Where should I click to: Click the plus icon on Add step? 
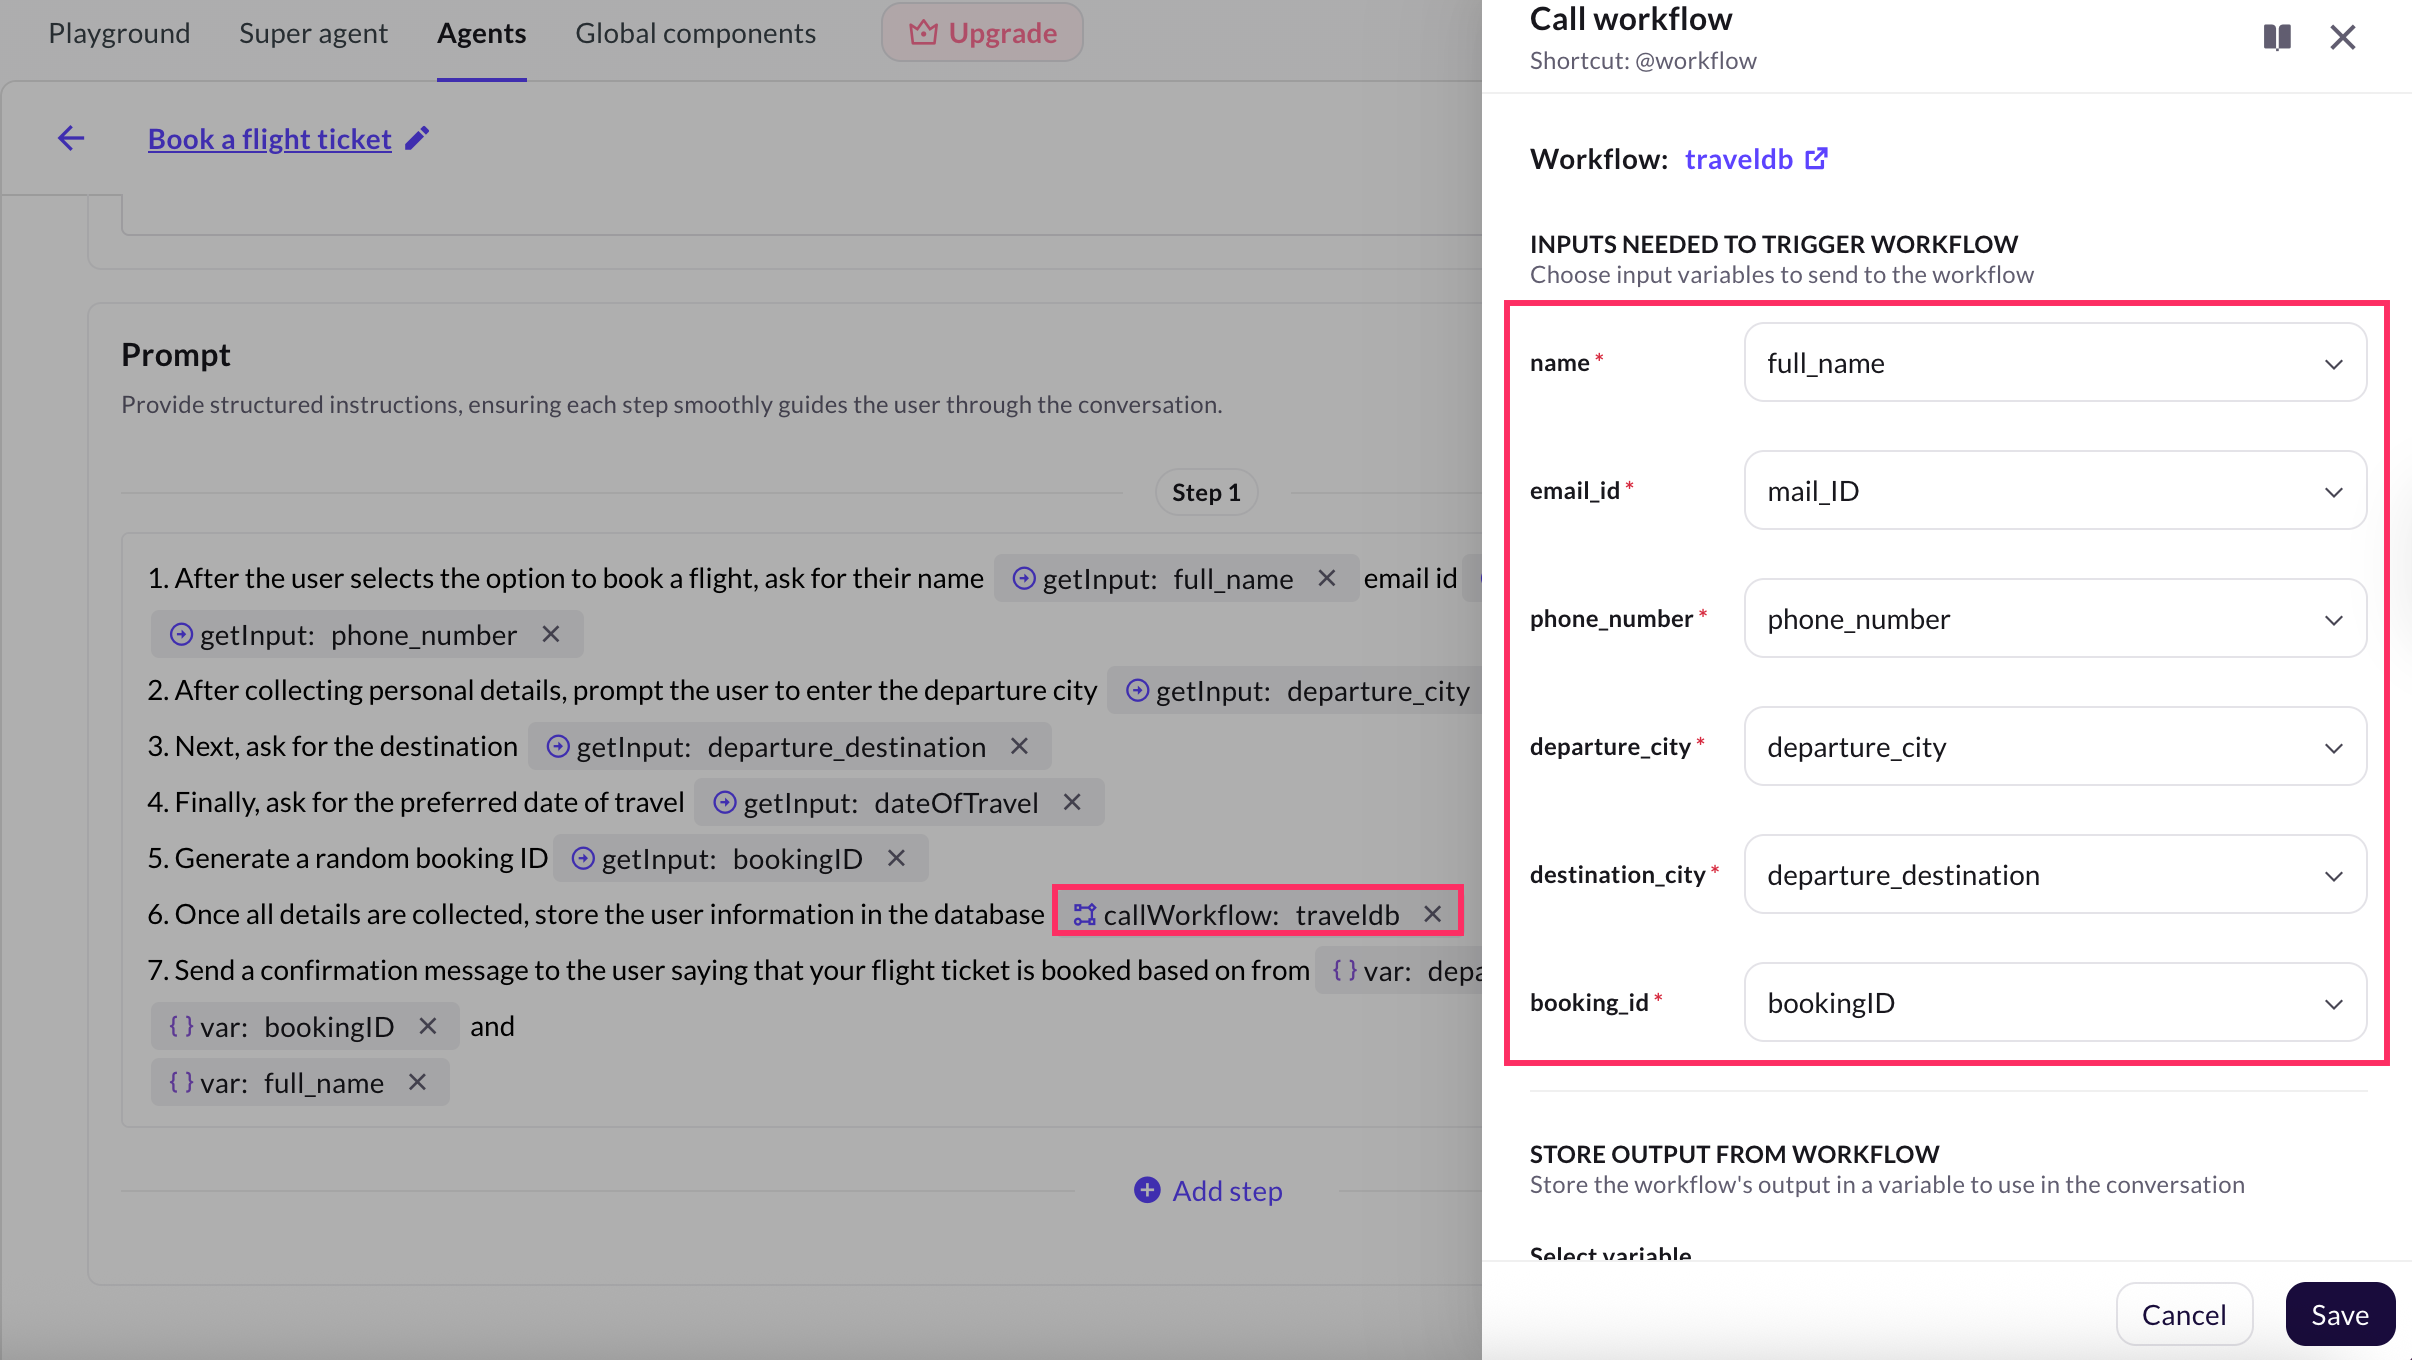(x=1147, y=1190)
